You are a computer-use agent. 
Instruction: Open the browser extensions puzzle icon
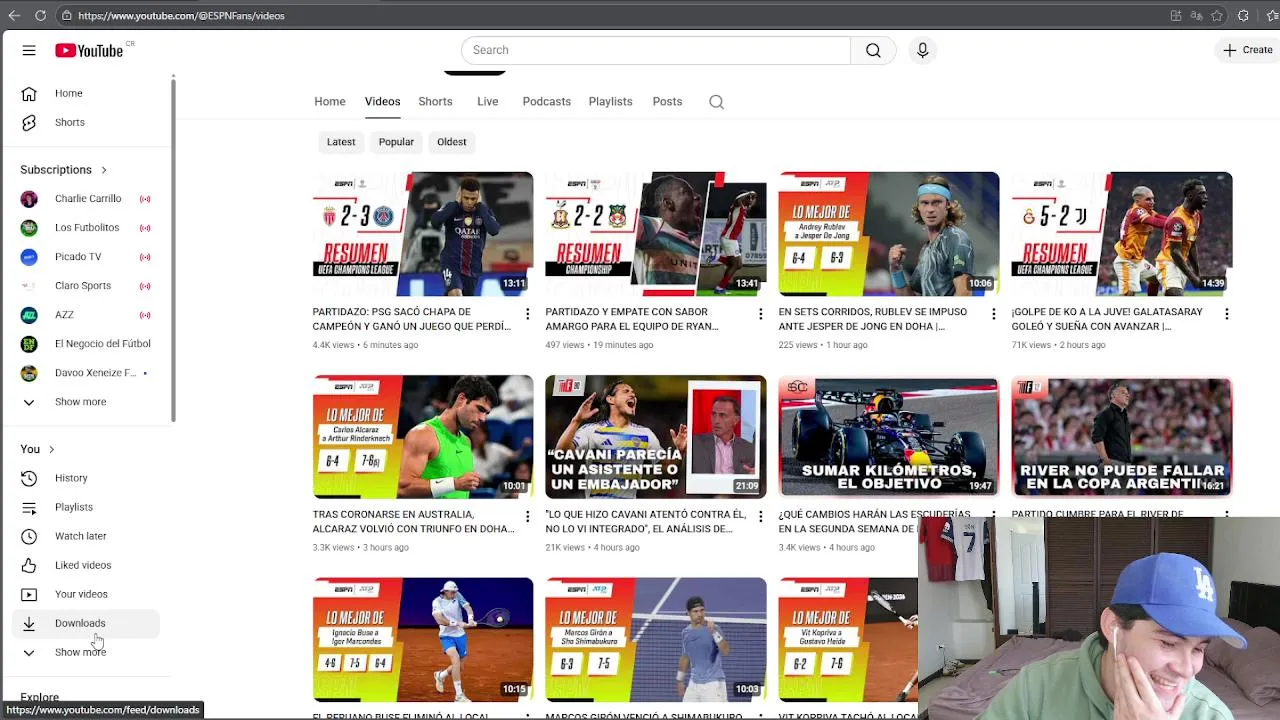pyautogui.click(x=1243, y=15)
